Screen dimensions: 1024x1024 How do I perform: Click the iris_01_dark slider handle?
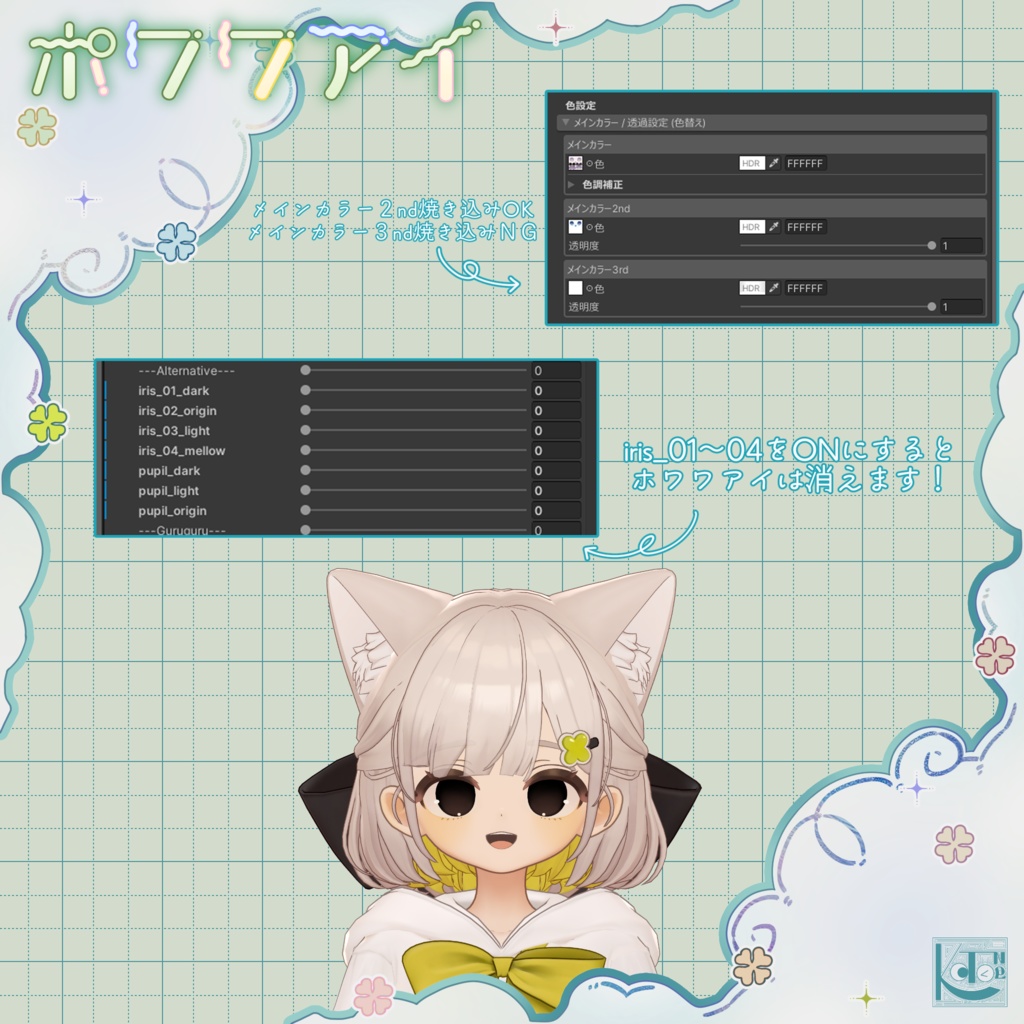pyautogui.click(x=306, y=391)
